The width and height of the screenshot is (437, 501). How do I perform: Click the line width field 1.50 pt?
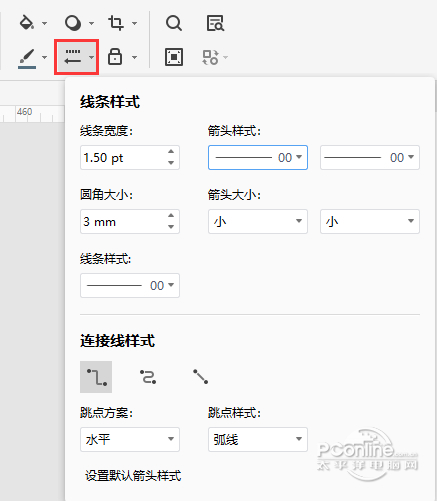tap(130, 158)
